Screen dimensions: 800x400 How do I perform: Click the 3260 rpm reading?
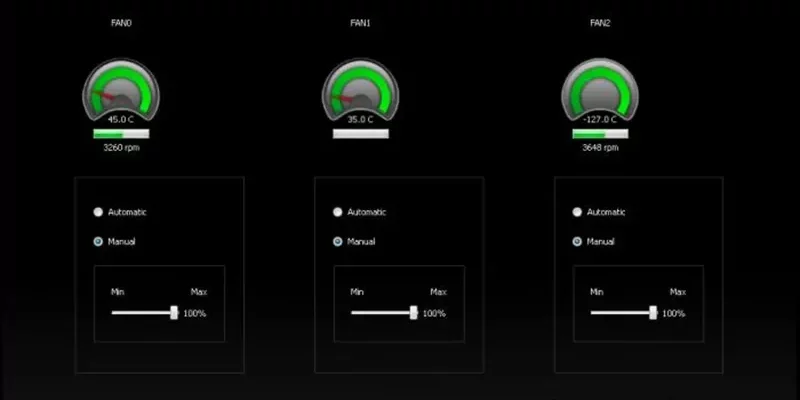pos(121,148)
